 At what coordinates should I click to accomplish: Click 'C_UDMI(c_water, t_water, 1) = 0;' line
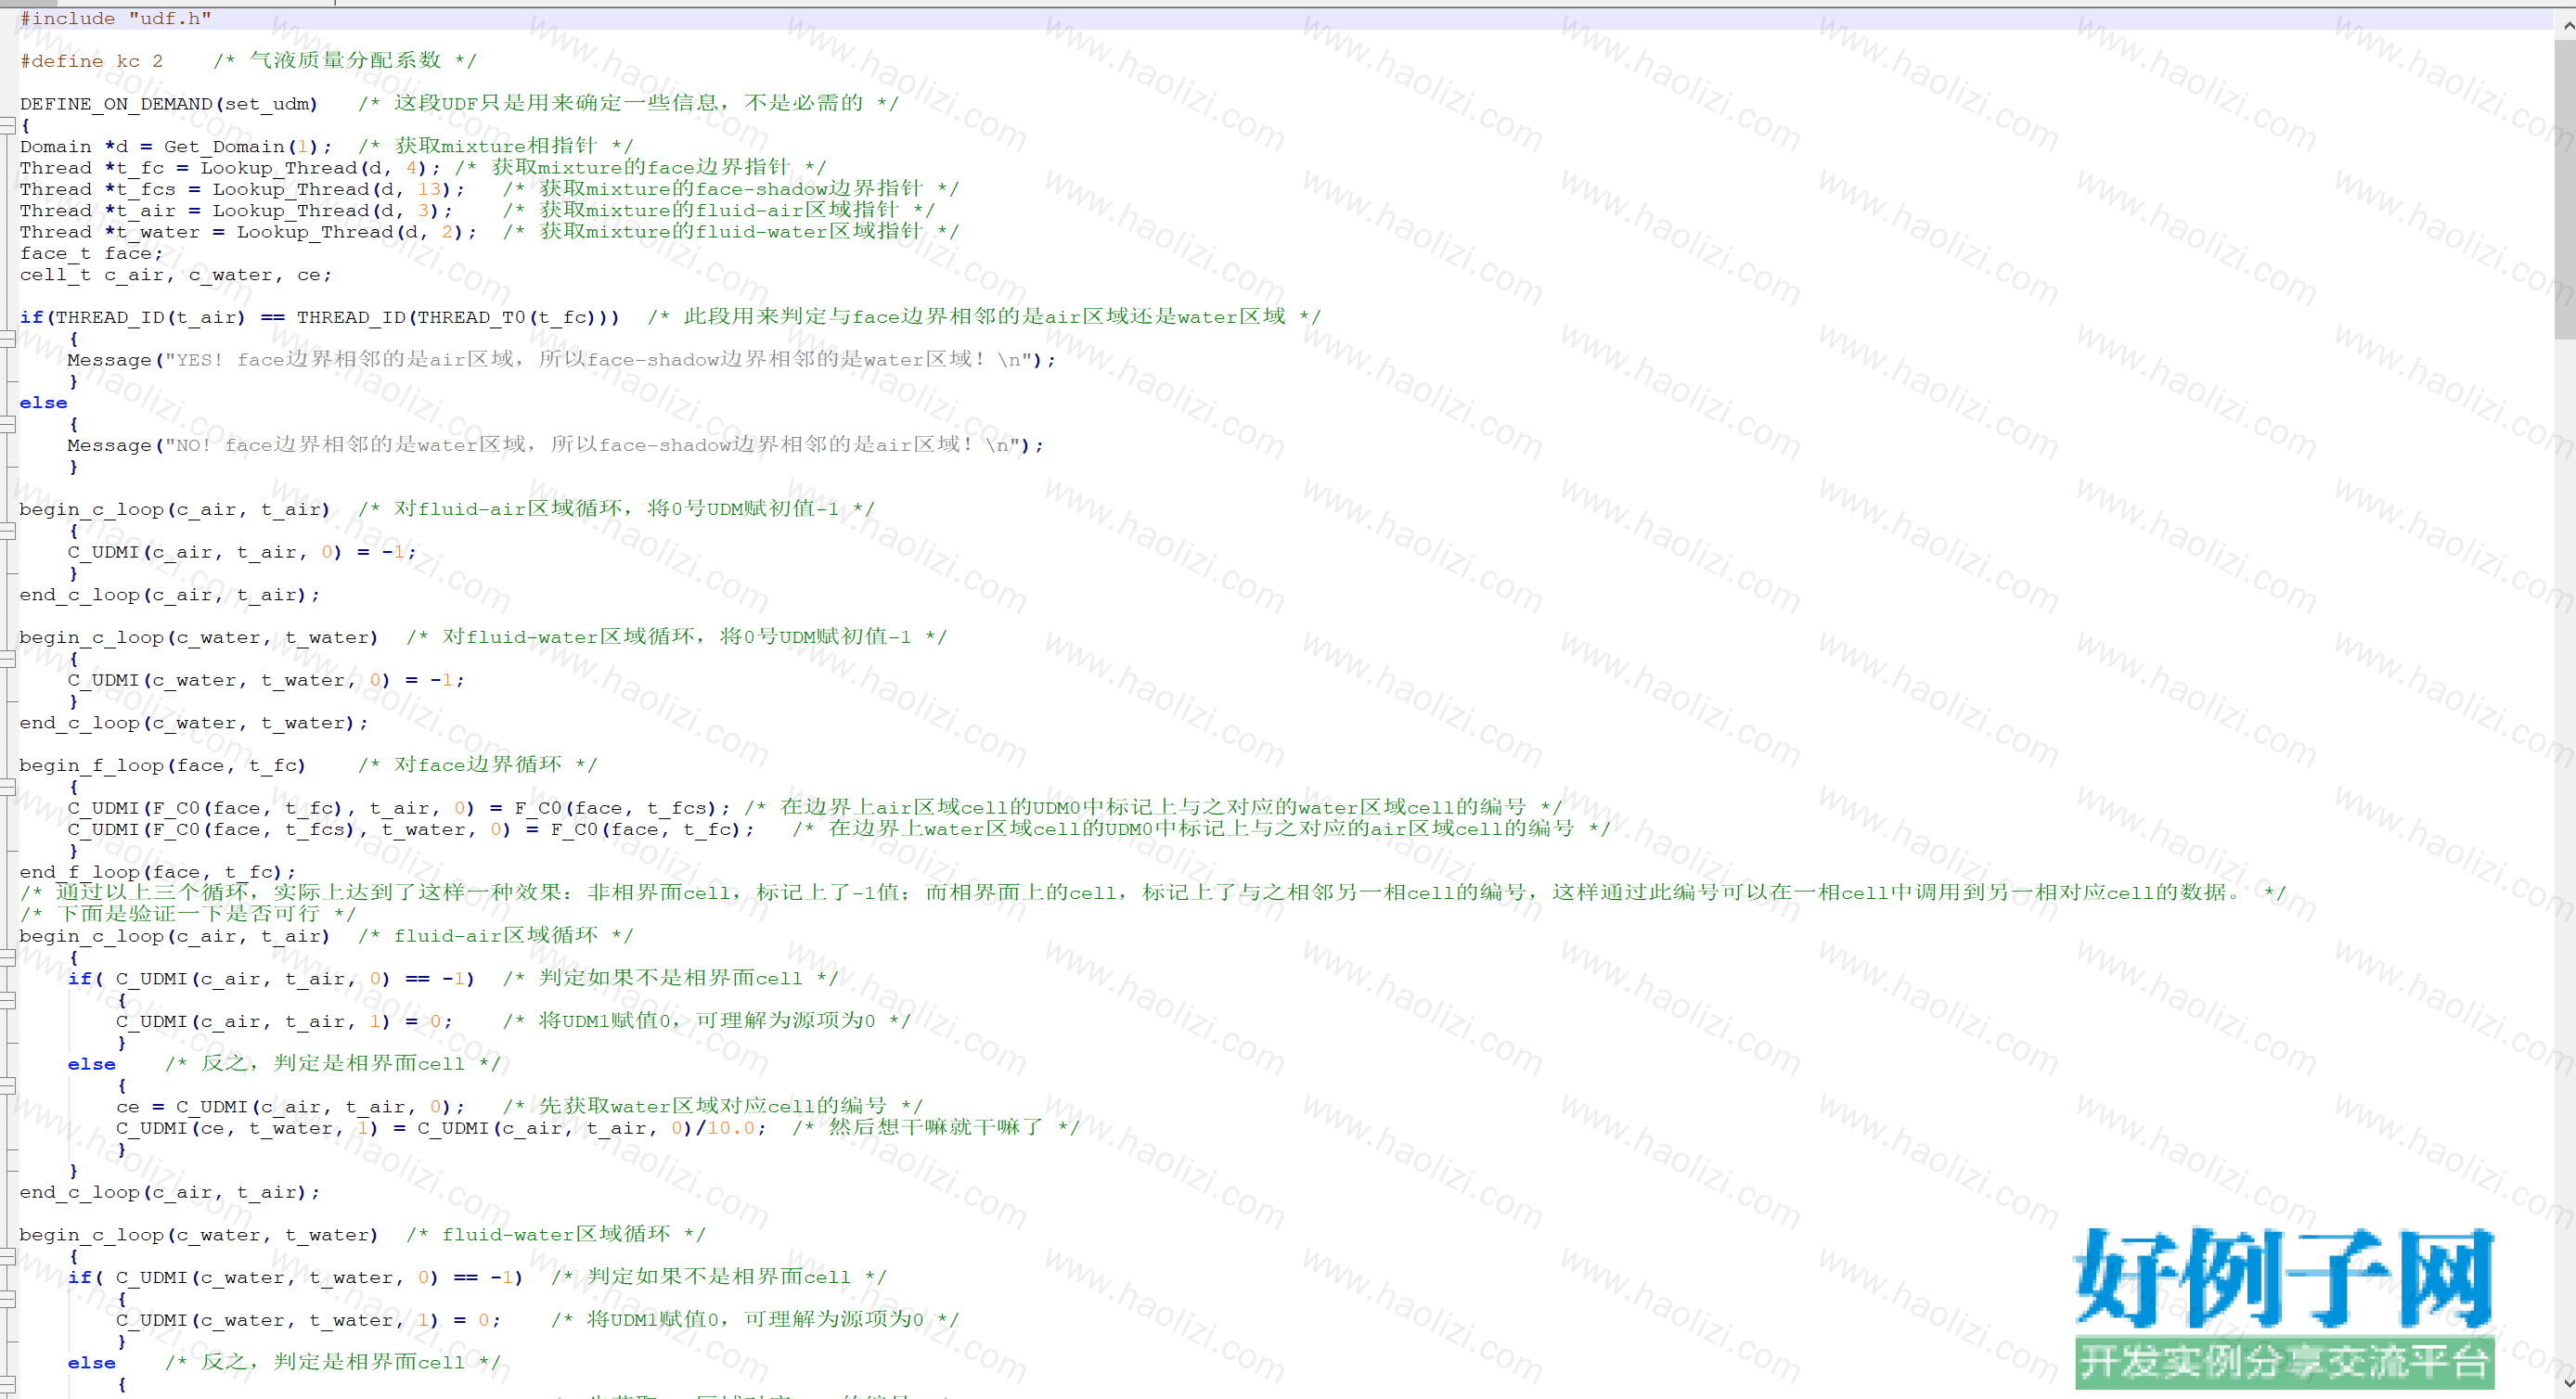[x=308, y=1320]
